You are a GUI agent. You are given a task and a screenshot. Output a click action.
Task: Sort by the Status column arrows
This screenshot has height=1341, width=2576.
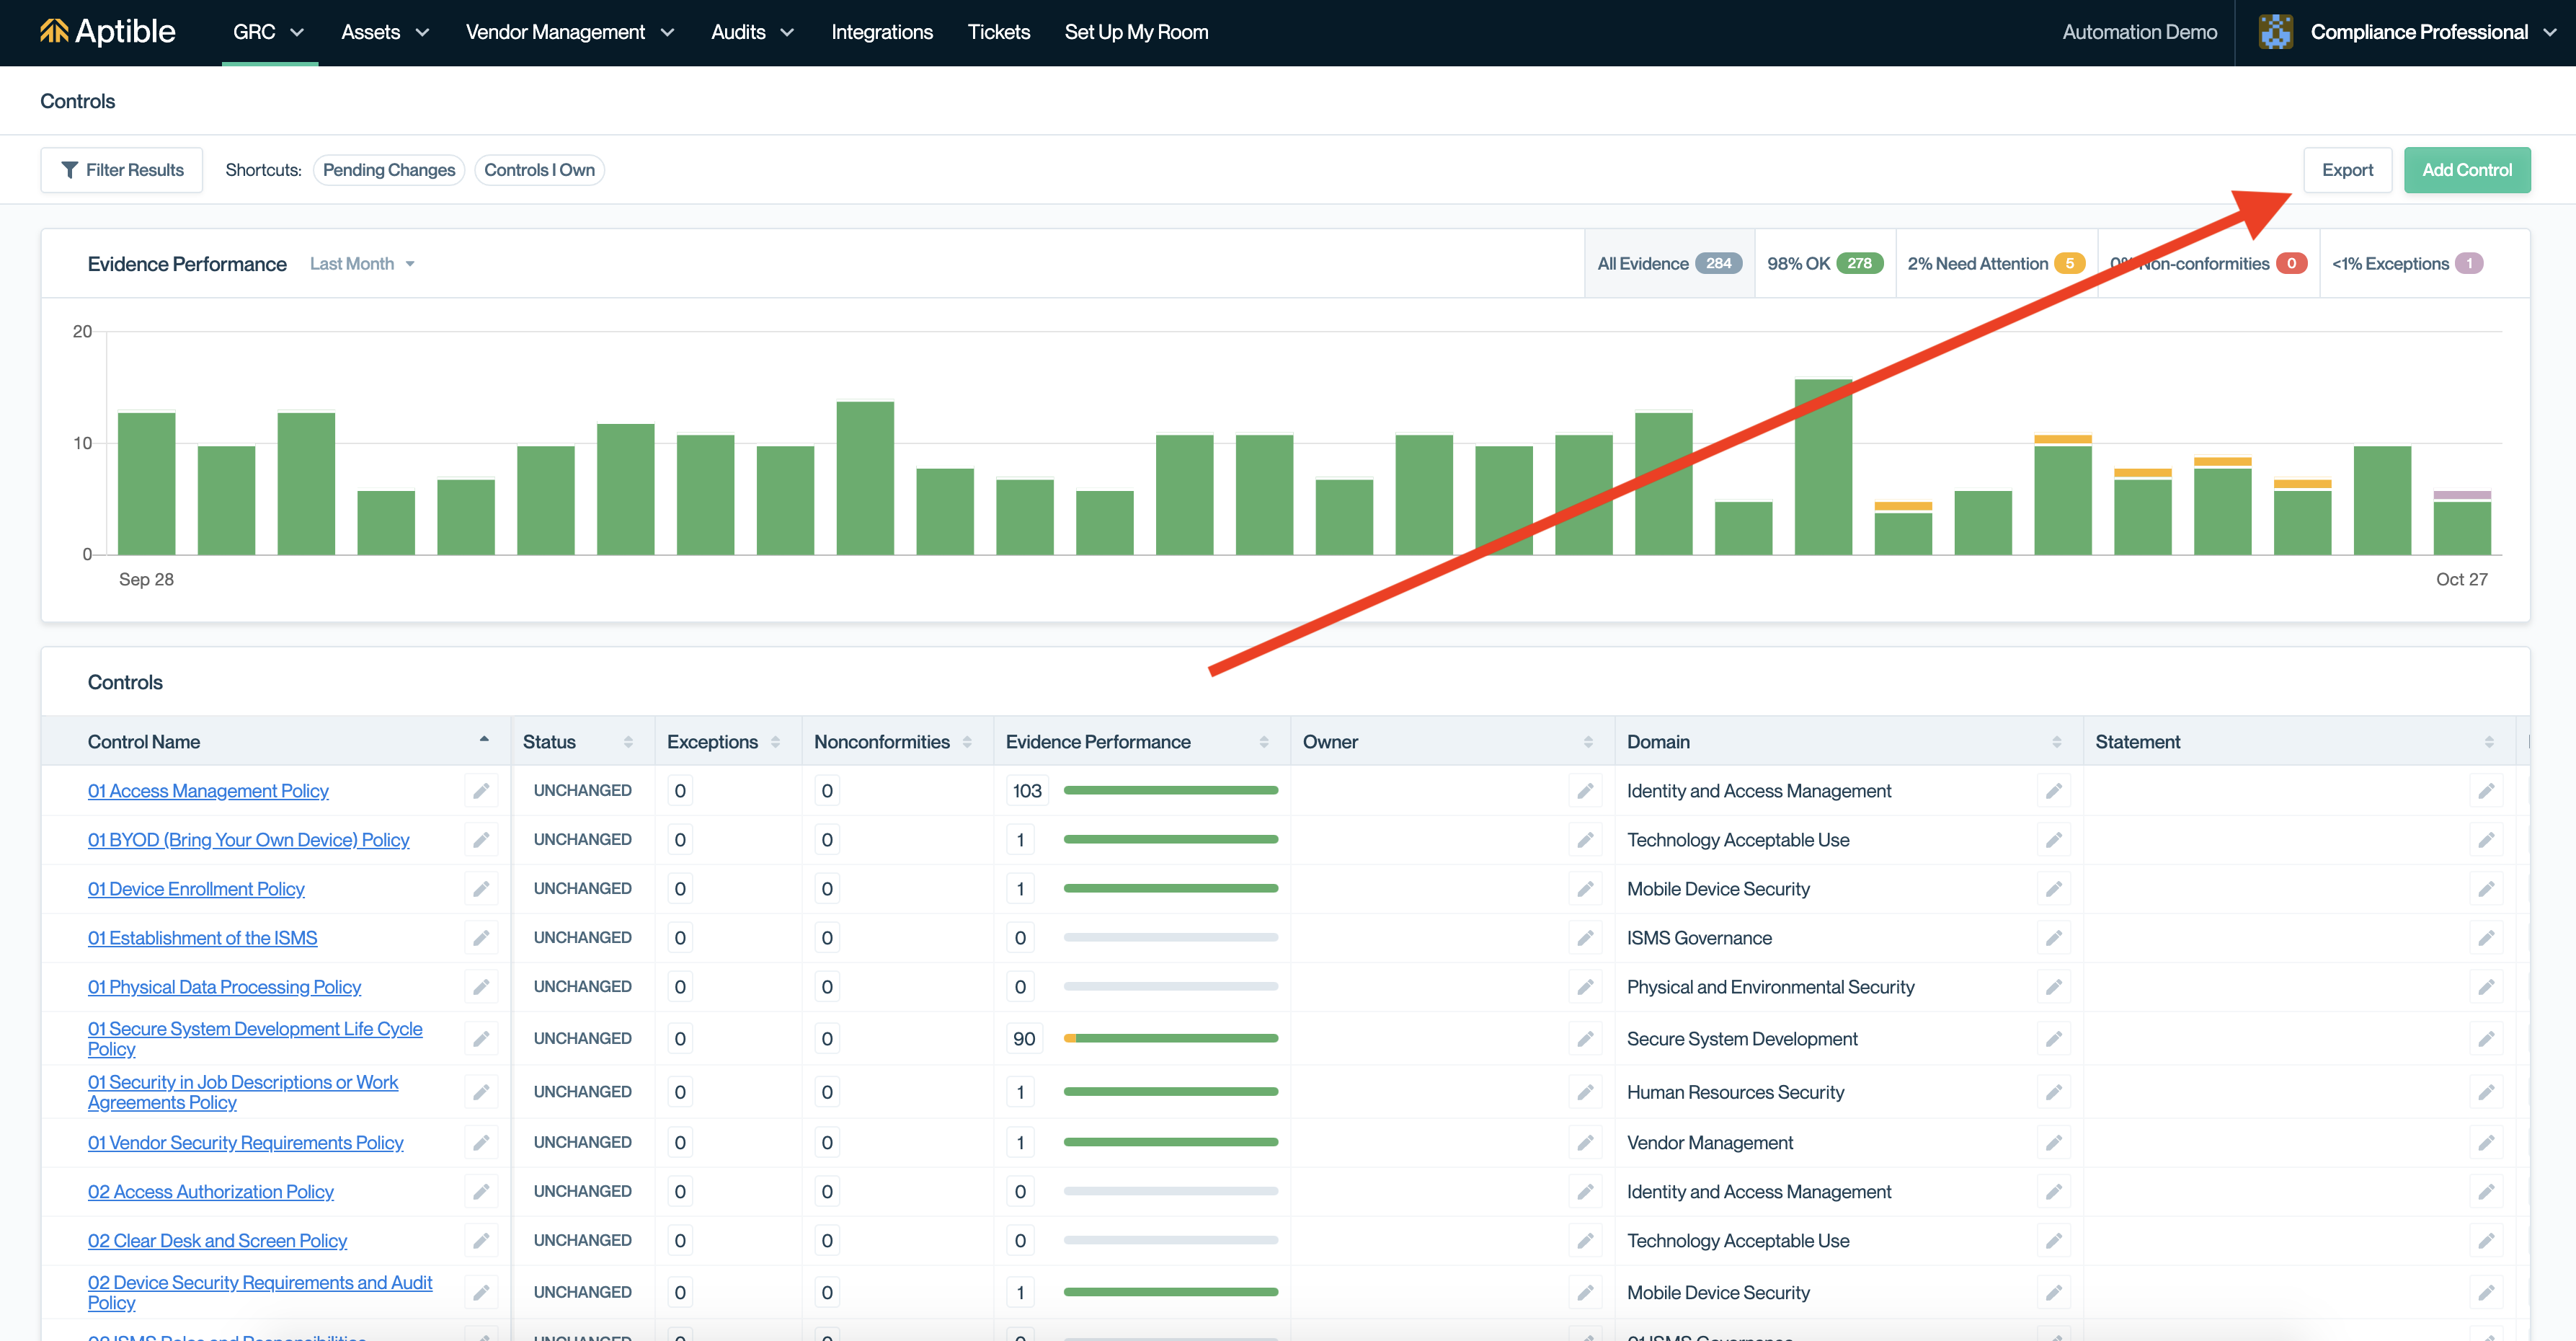[x=628, y=742]
